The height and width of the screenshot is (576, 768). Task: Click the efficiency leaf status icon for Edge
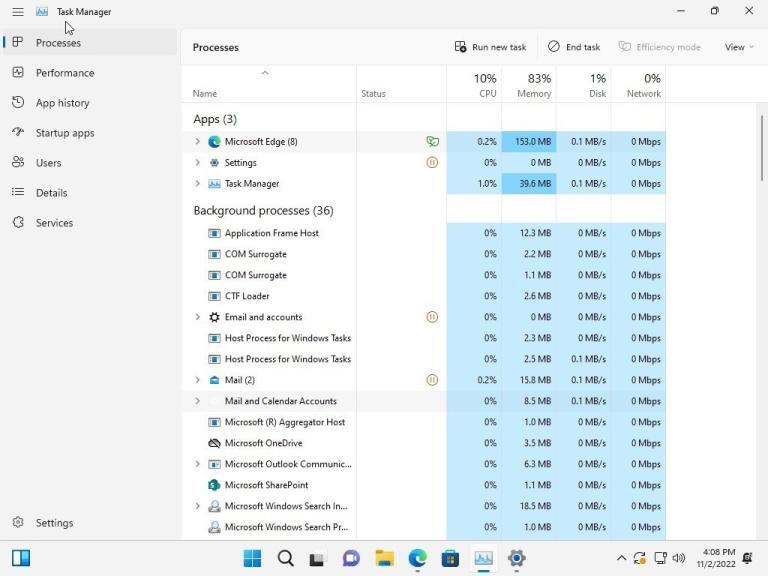coord(432,142)
